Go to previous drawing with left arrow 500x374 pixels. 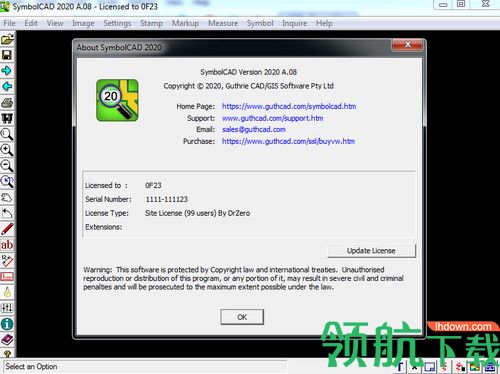click(x=7, y=87)
